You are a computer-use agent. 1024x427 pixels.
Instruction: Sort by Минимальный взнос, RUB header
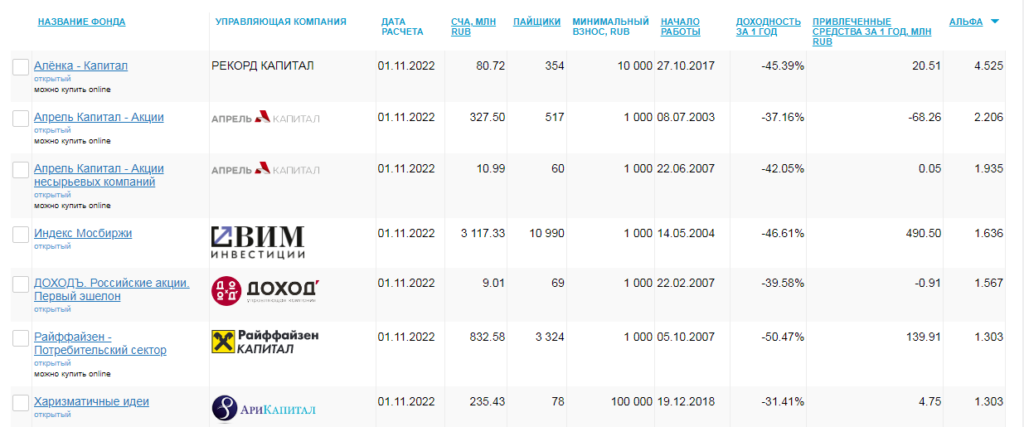click(x=611, y=27)
